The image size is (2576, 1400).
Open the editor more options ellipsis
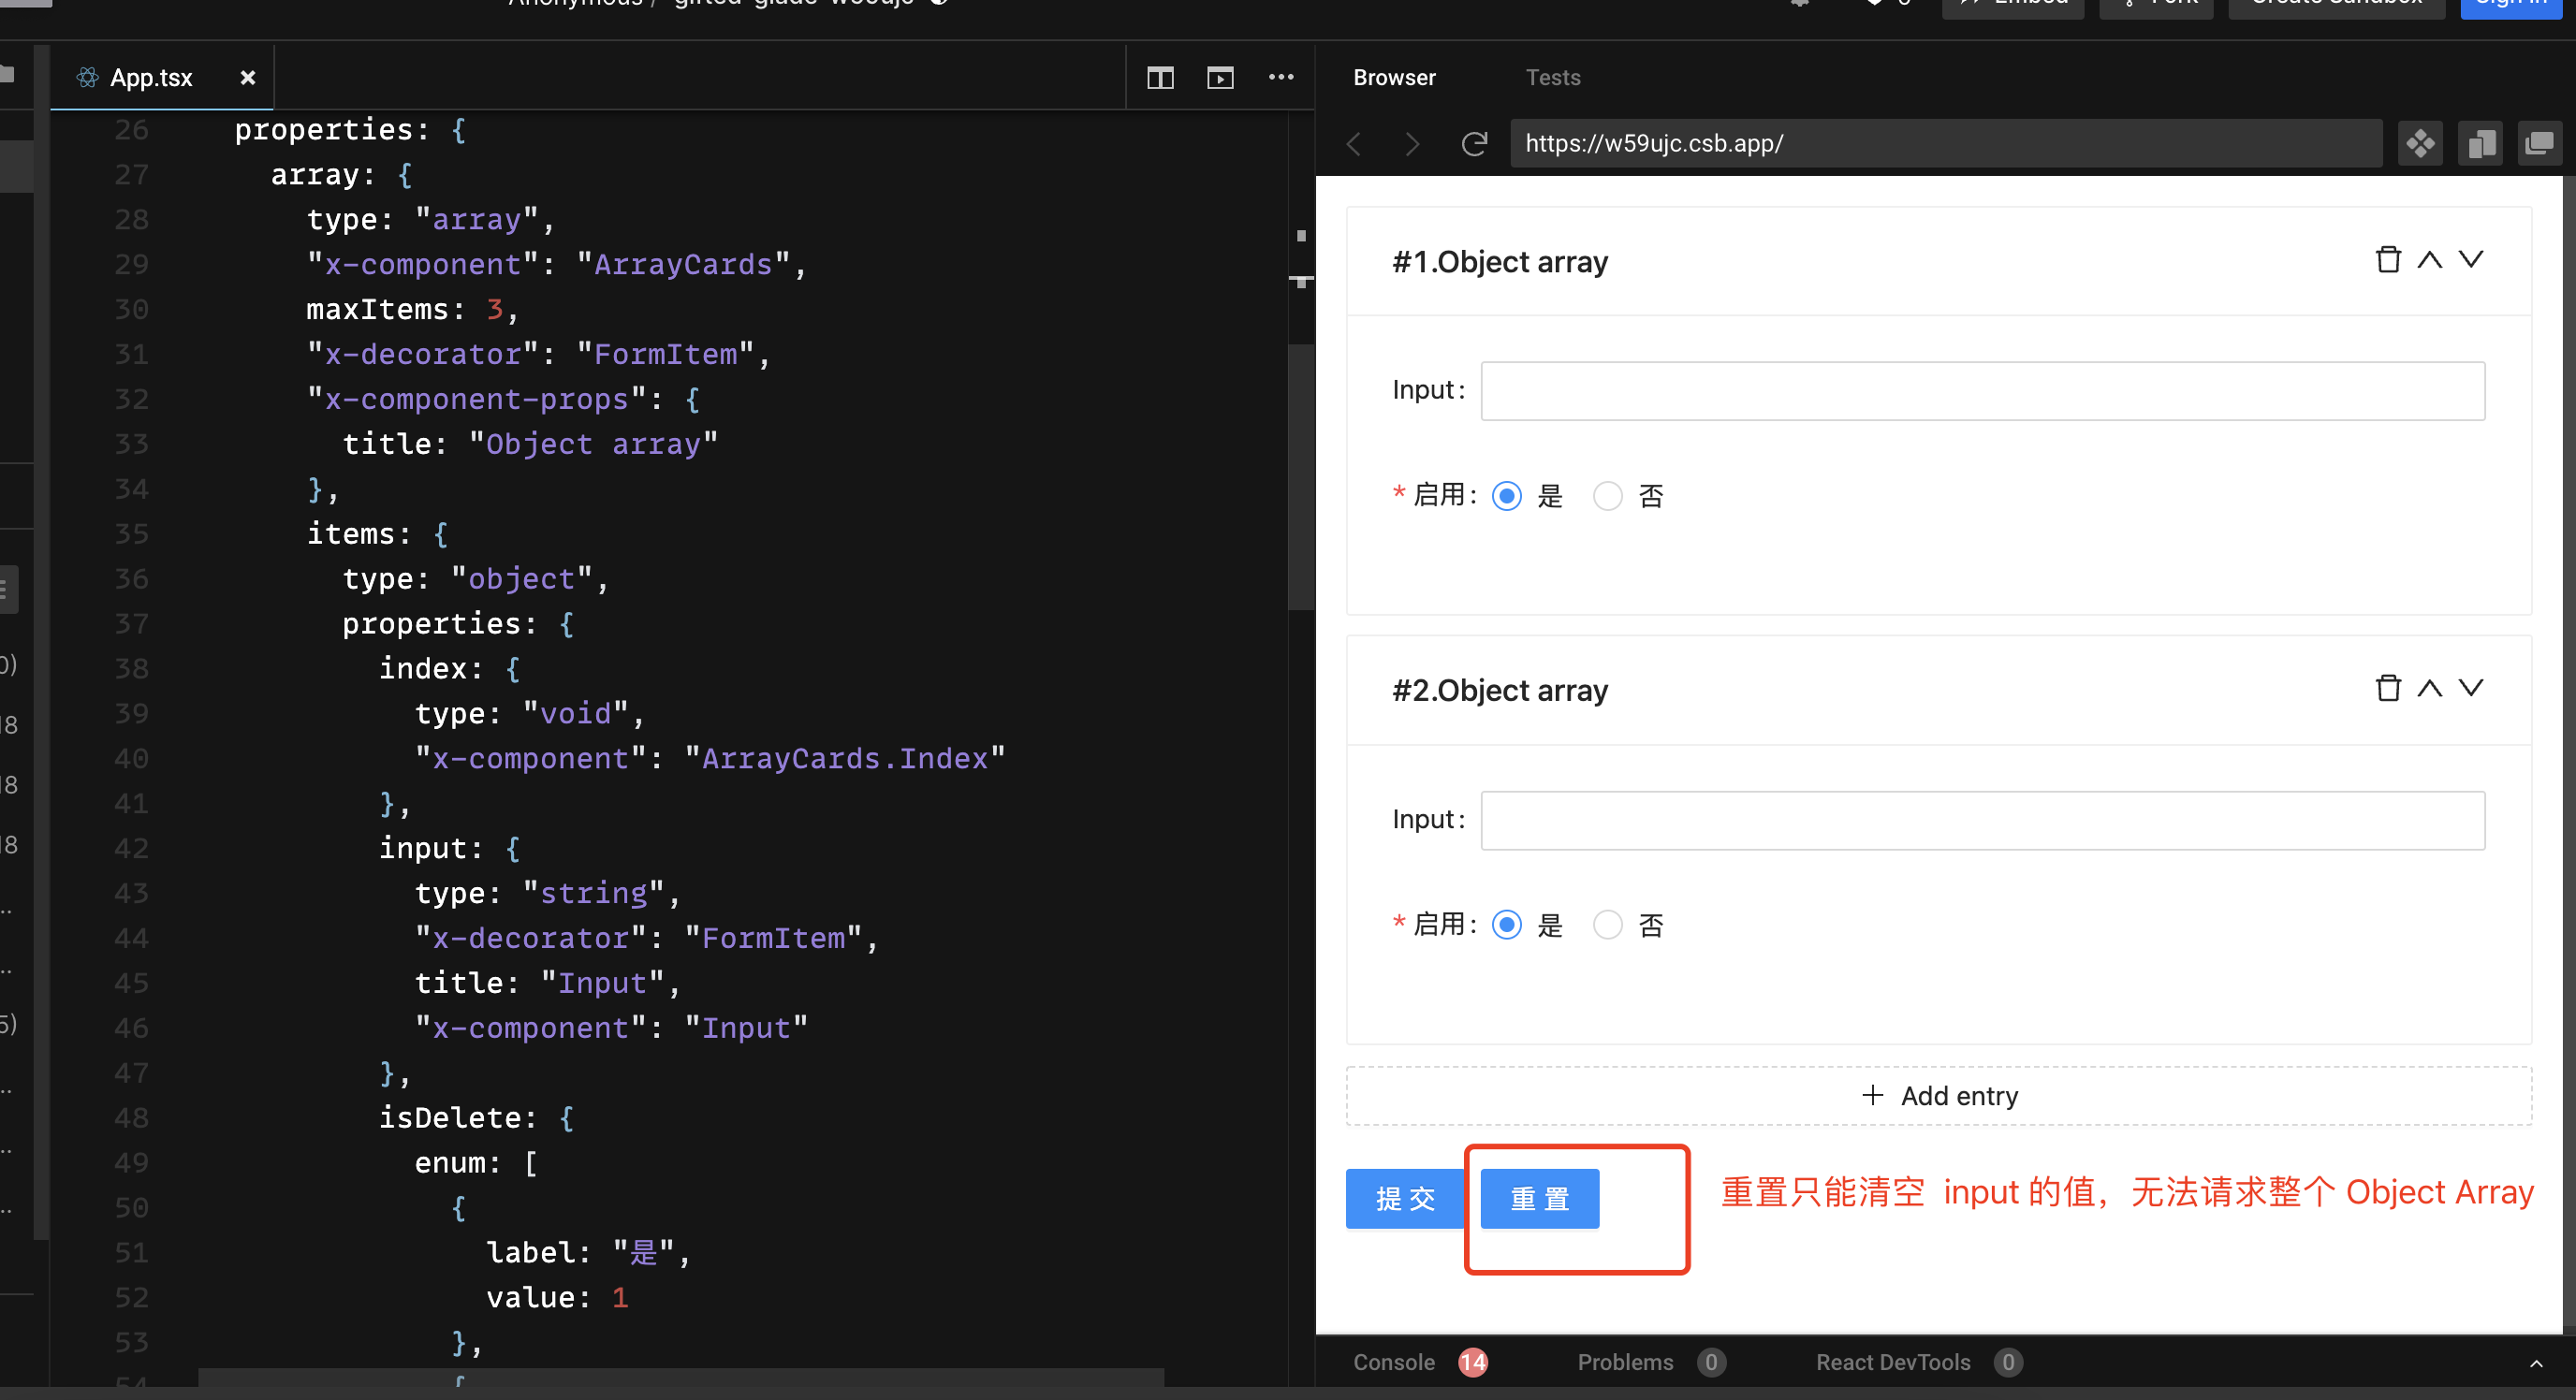click(x=1281, y=78)
